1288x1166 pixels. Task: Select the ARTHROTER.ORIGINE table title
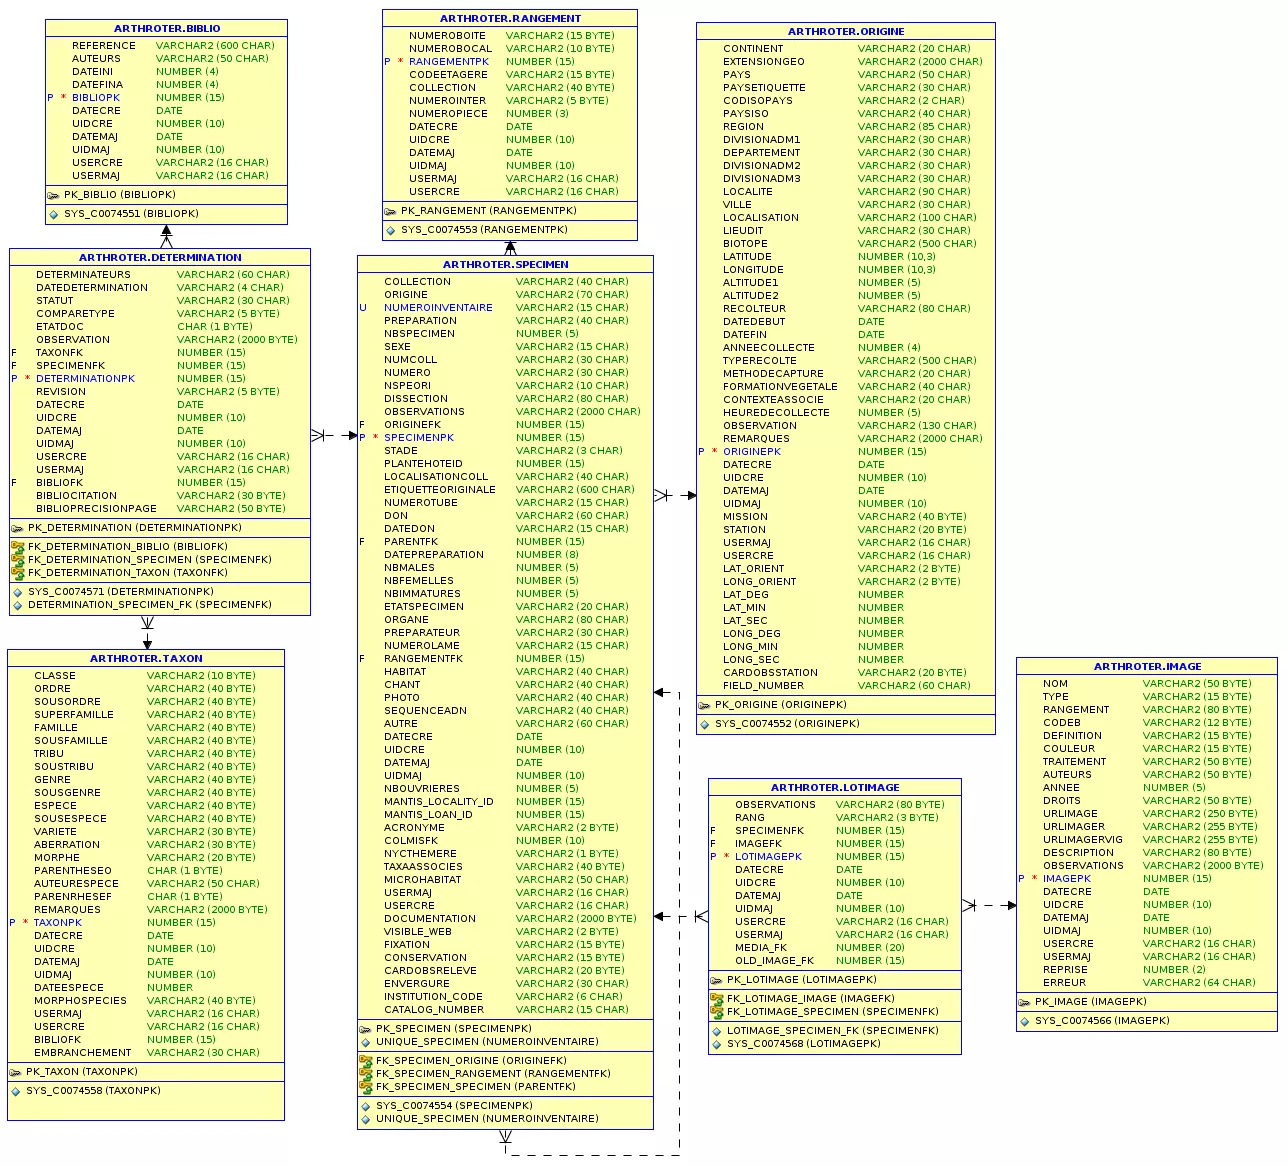(x=846, y=32)
